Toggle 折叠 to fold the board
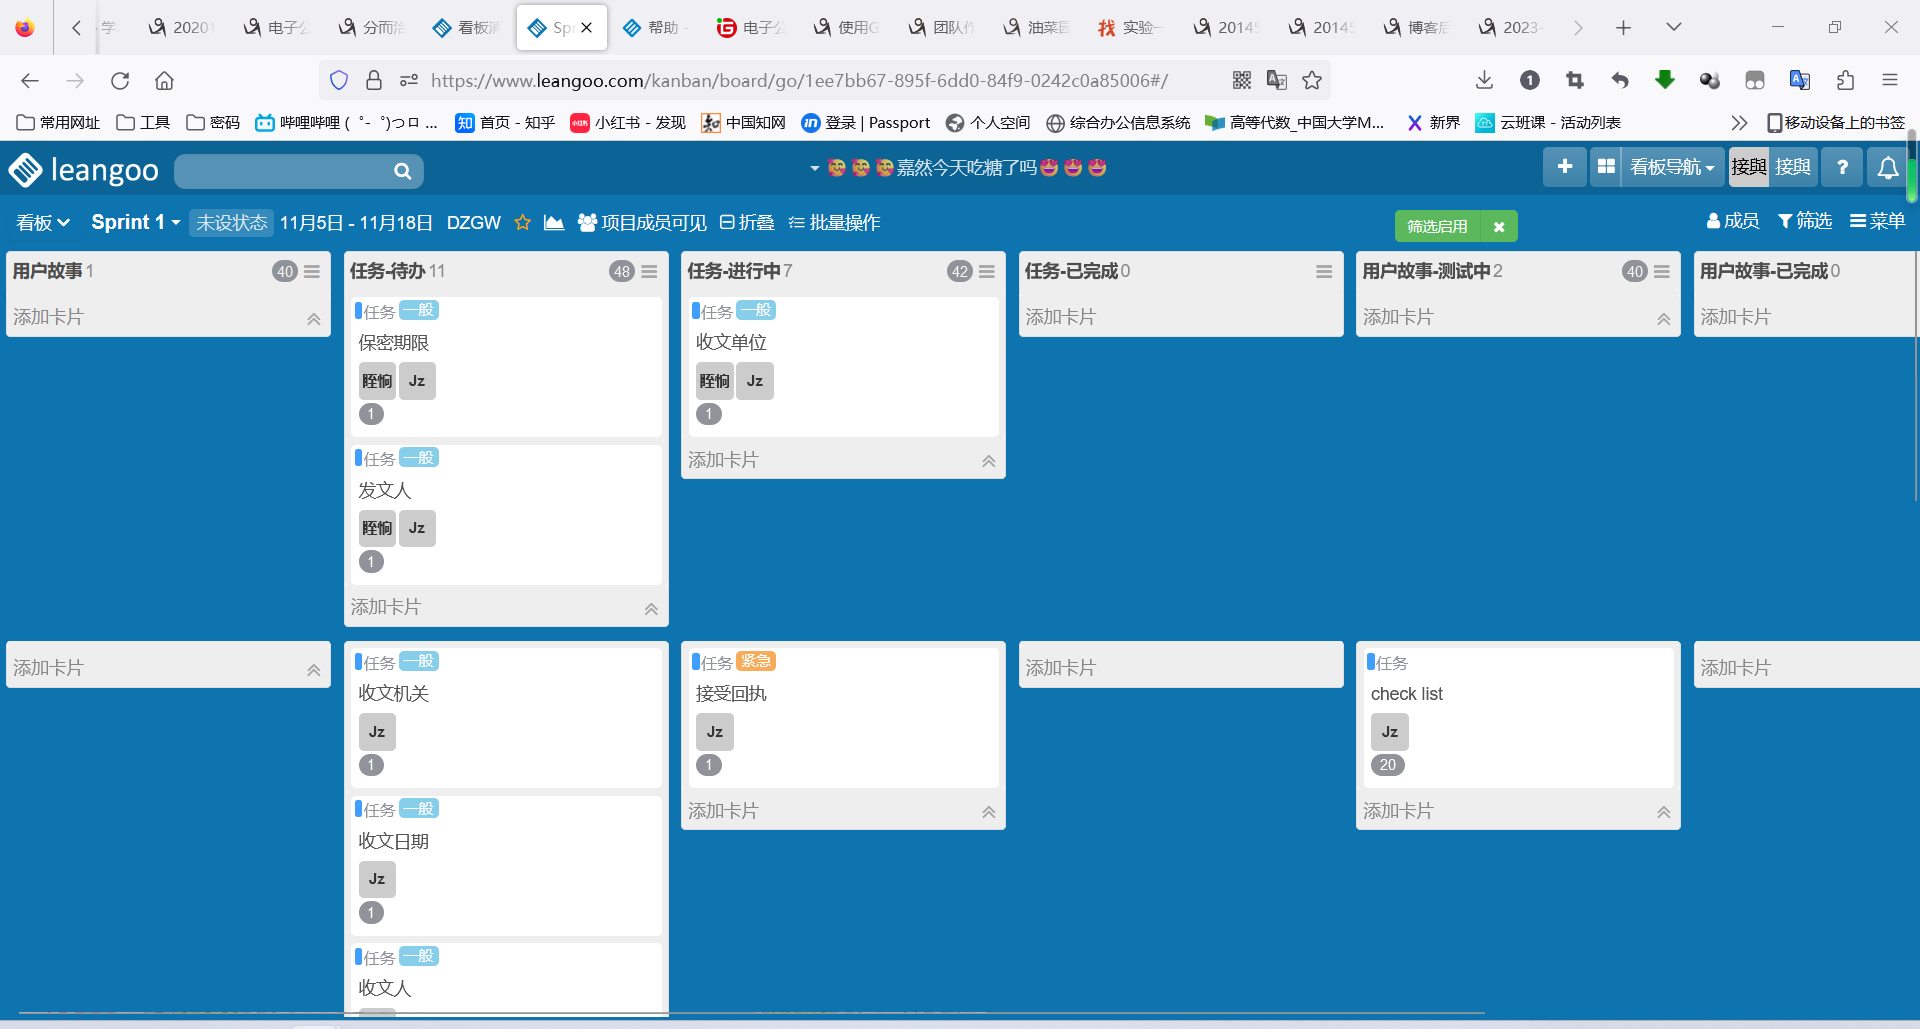 click(x=747, y=222)
